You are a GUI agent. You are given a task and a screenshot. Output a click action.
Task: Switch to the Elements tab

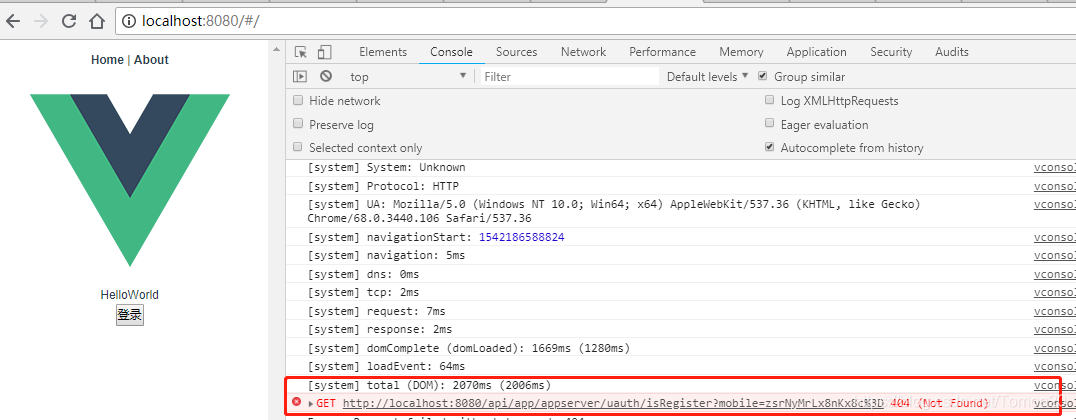[383, 52]
